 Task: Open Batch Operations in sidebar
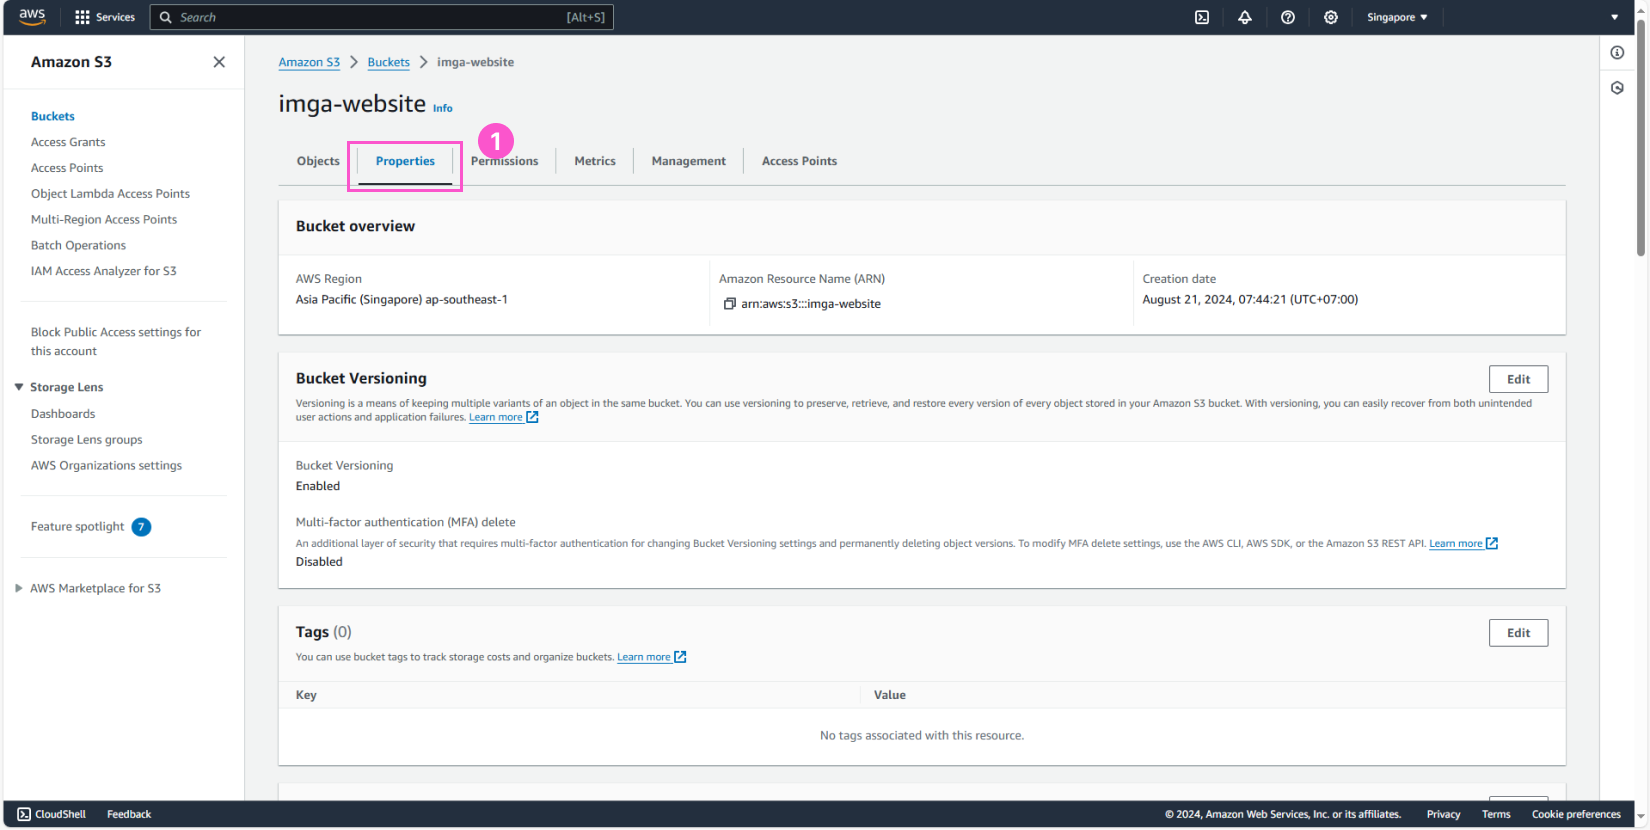click(x=78, y=246)
